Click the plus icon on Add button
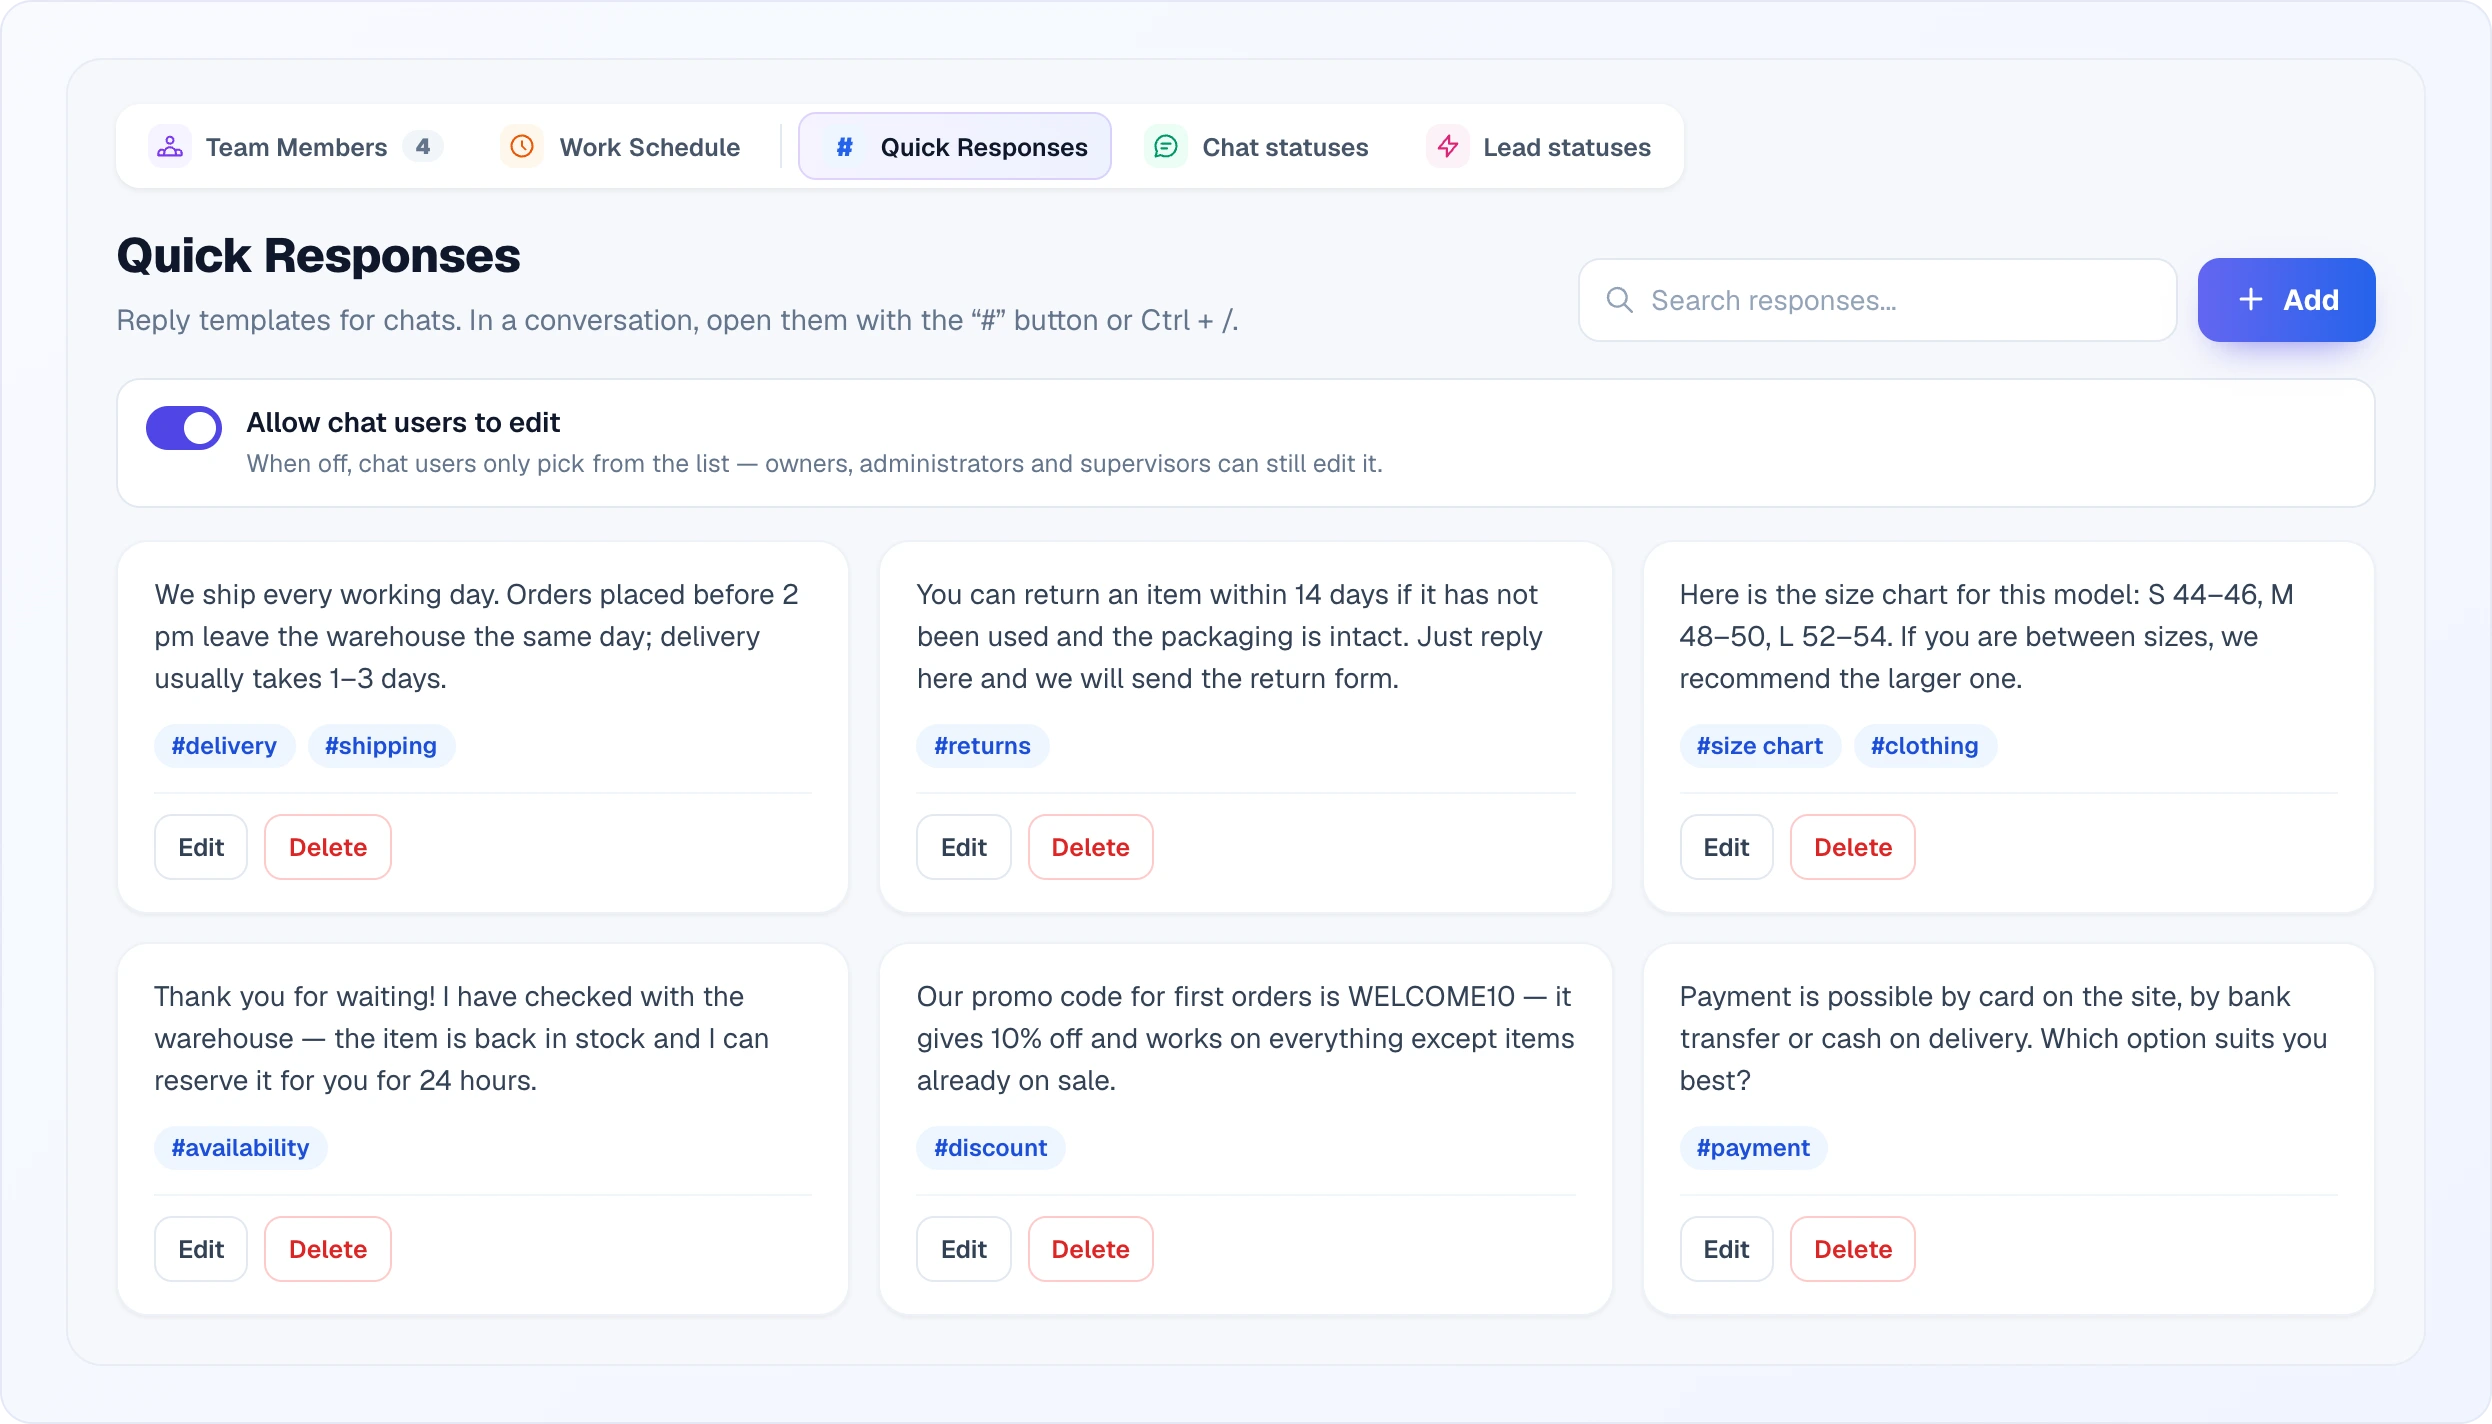This screenshot has height=1424, width=2492. tap(2250, 300)
